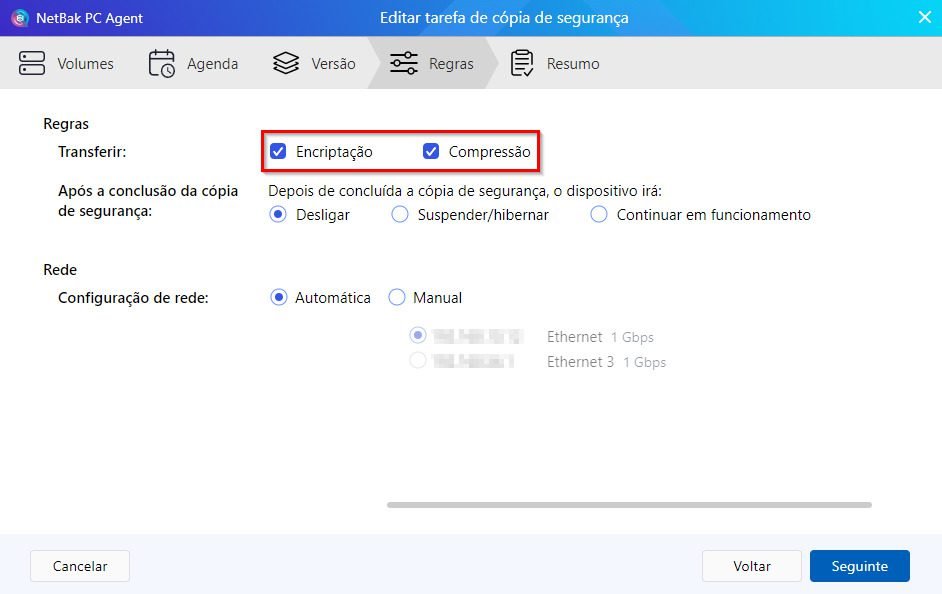Switch network configuration to Manual

(397, 297)
